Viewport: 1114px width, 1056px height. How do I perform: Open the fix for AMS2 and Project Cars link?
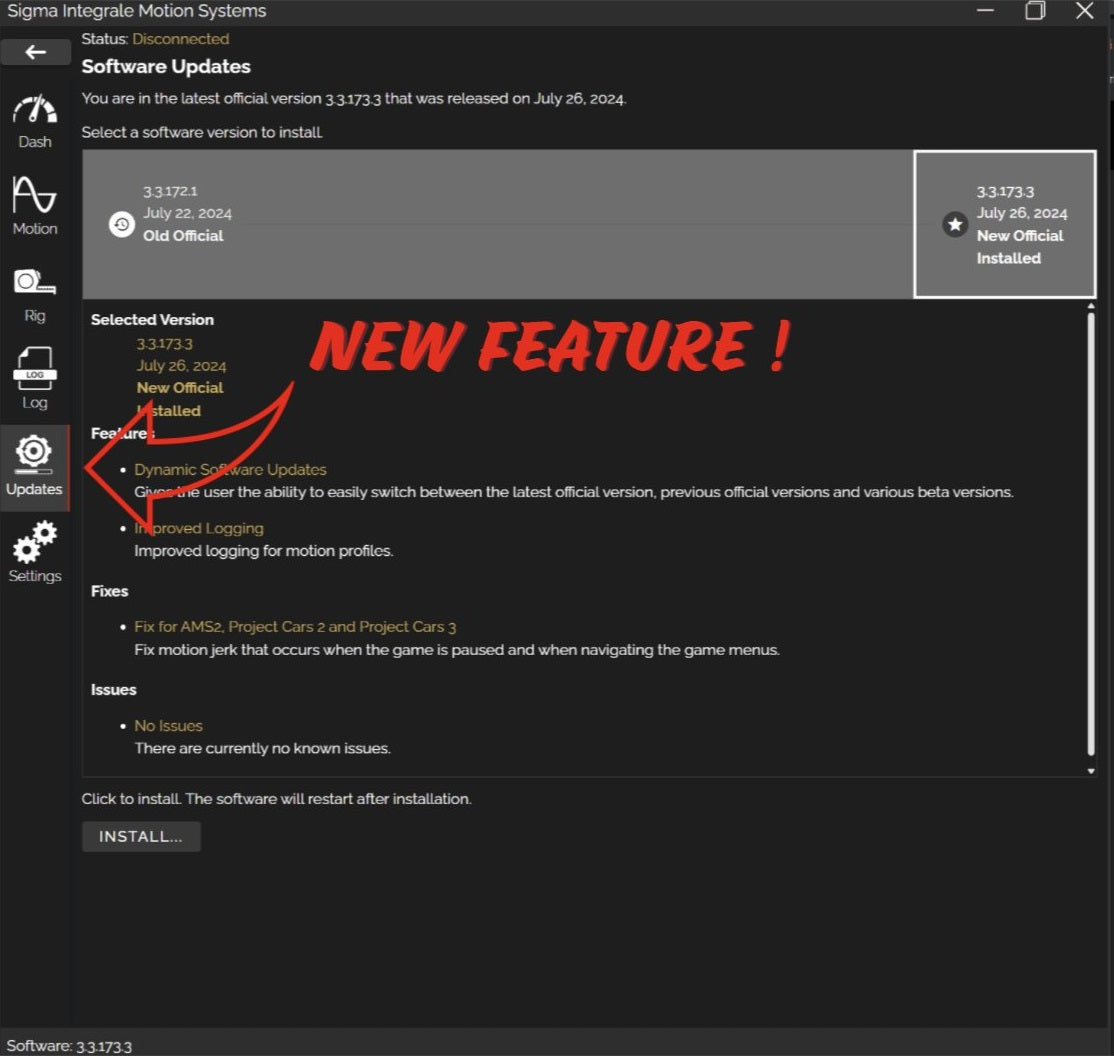point(295,626)
